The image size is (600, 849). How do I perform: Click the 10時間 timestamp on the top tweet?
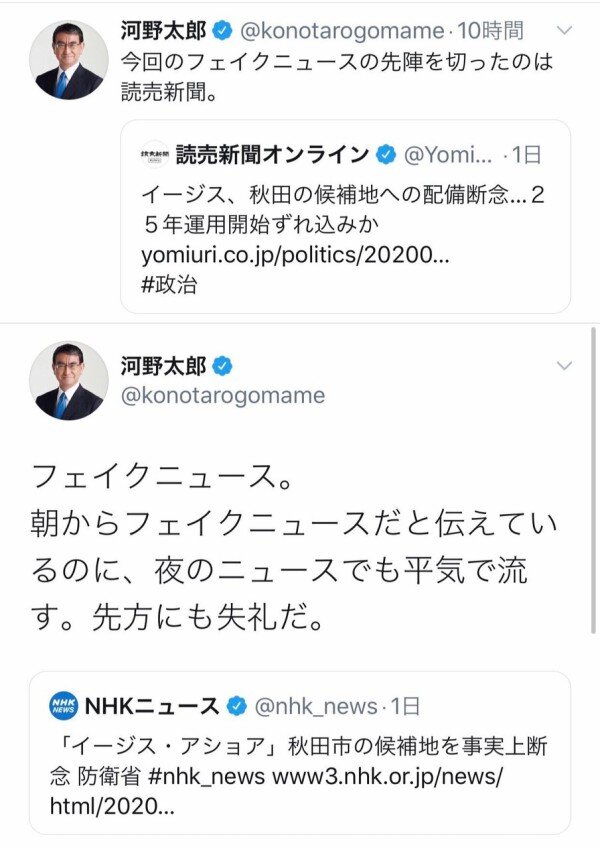pyautogui.click(x=499, y=31)
